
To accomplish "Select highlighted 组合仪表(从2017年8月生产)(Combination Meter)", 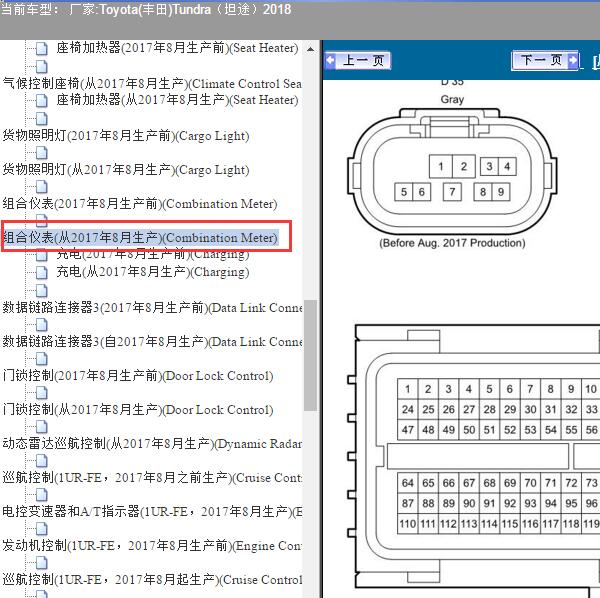I will click(x=140, y=238).
